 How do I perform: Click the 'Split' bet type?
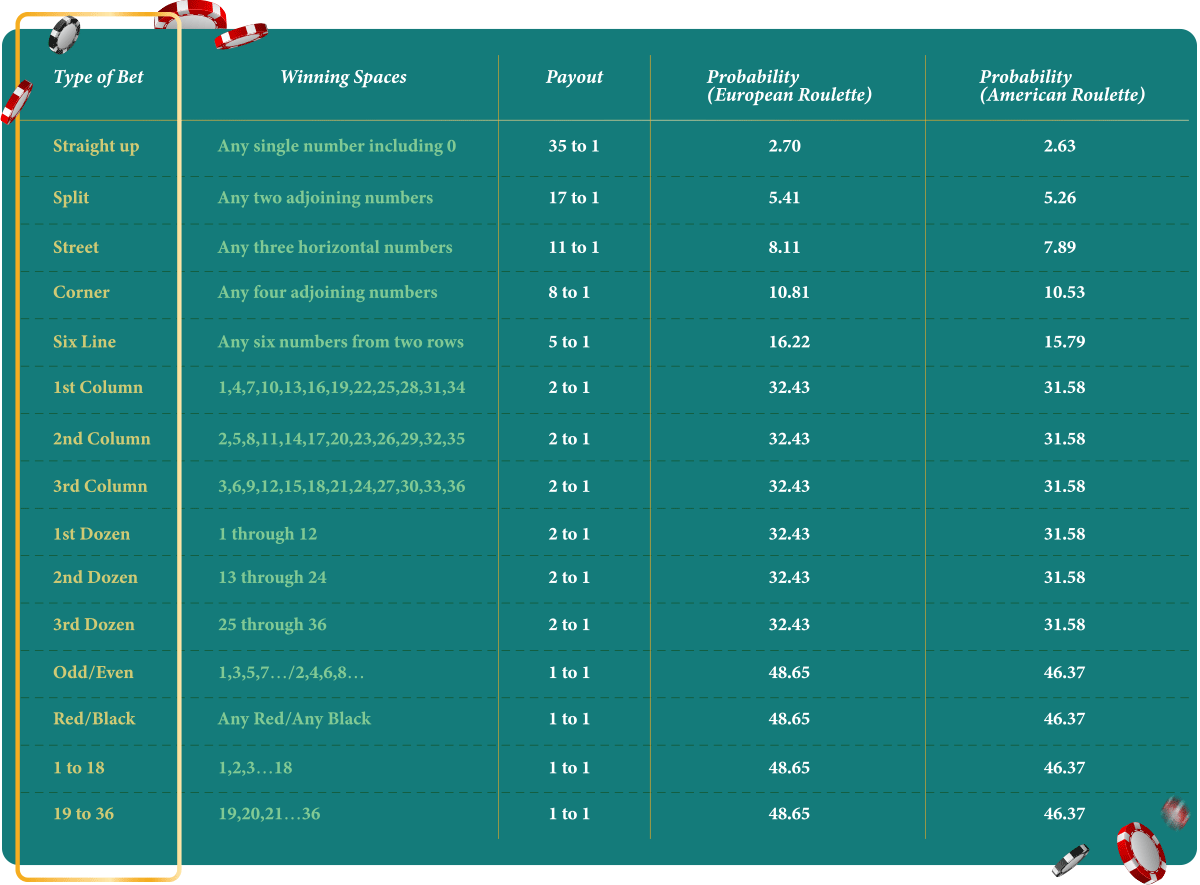click(71, 198)
